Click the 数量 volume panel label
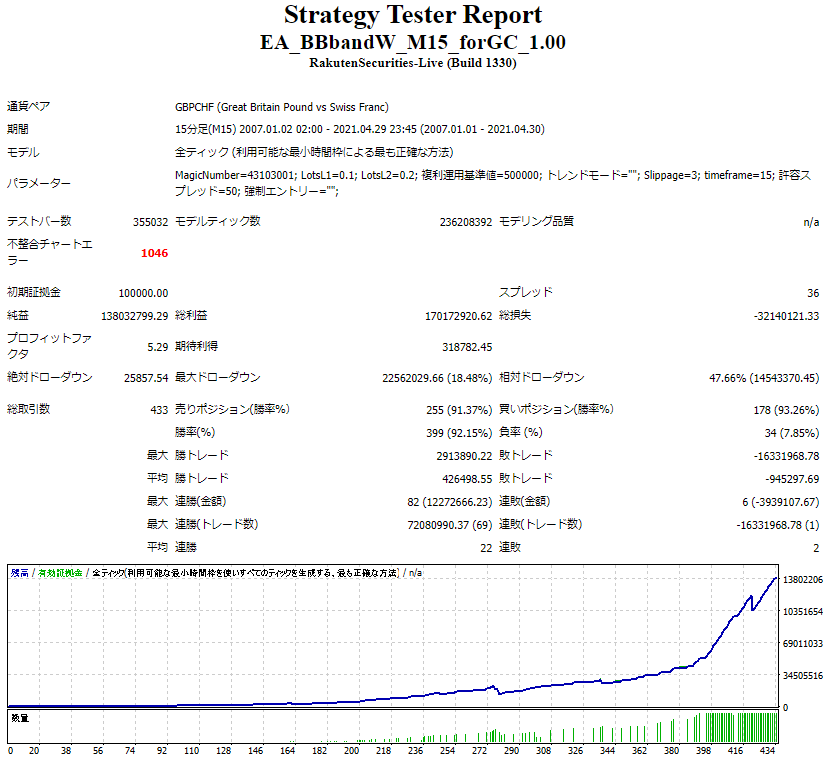829x760 pixels. pos(20,718)
